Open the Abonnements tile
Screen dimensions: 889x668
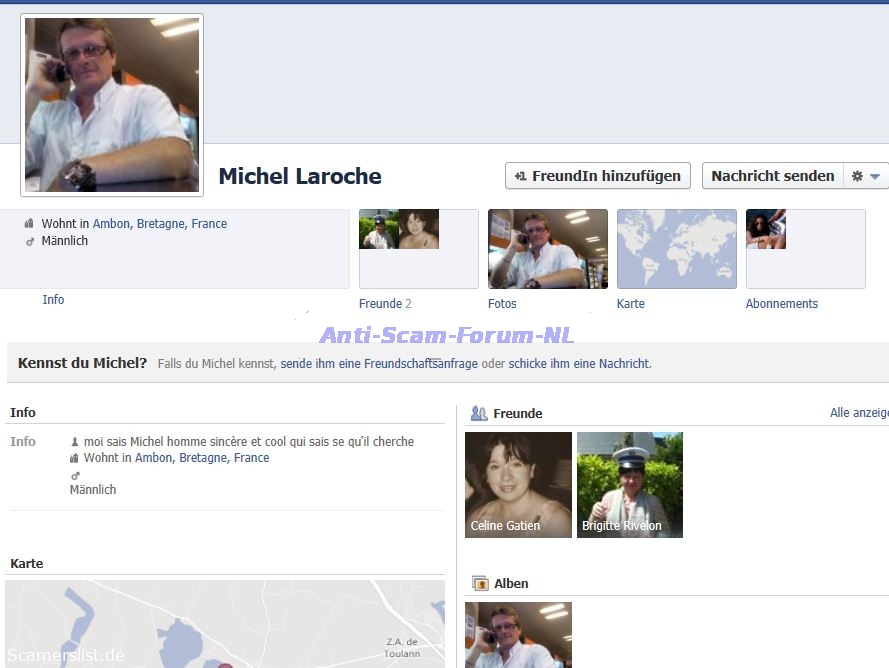click(805, 249)
